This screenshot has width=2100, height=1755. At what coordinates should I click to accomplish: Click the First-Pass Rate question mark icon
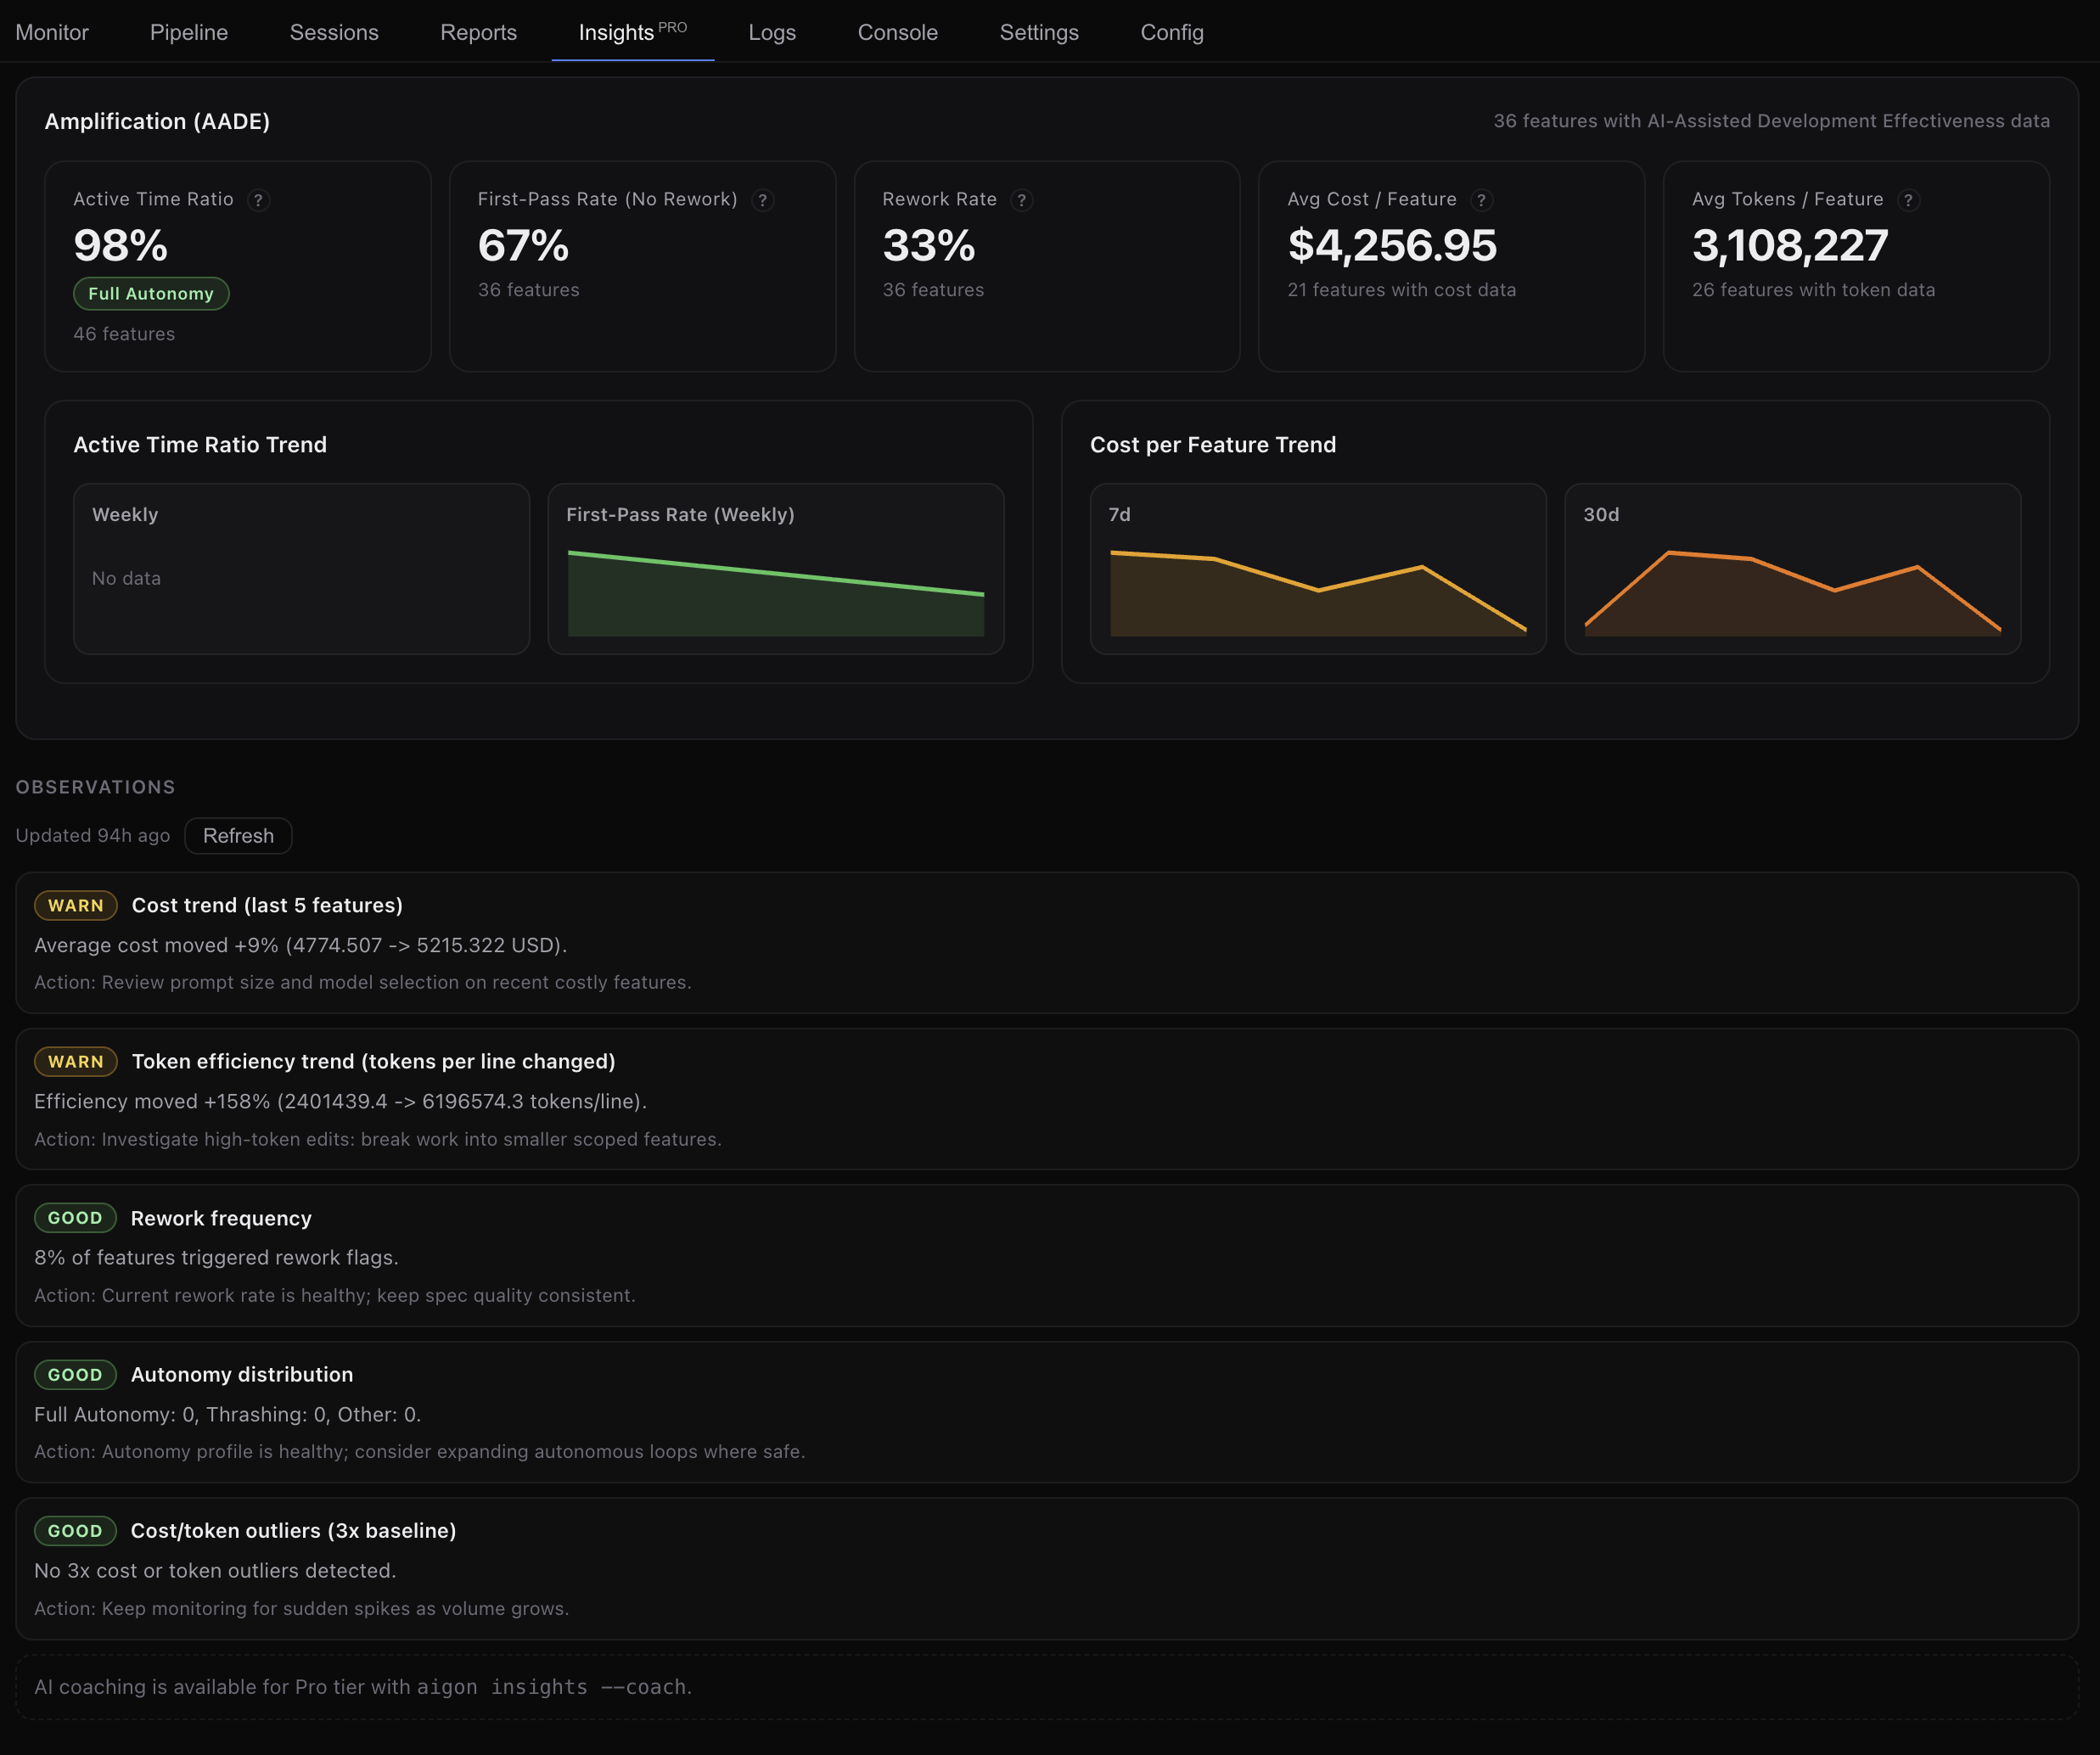point(763,200)
